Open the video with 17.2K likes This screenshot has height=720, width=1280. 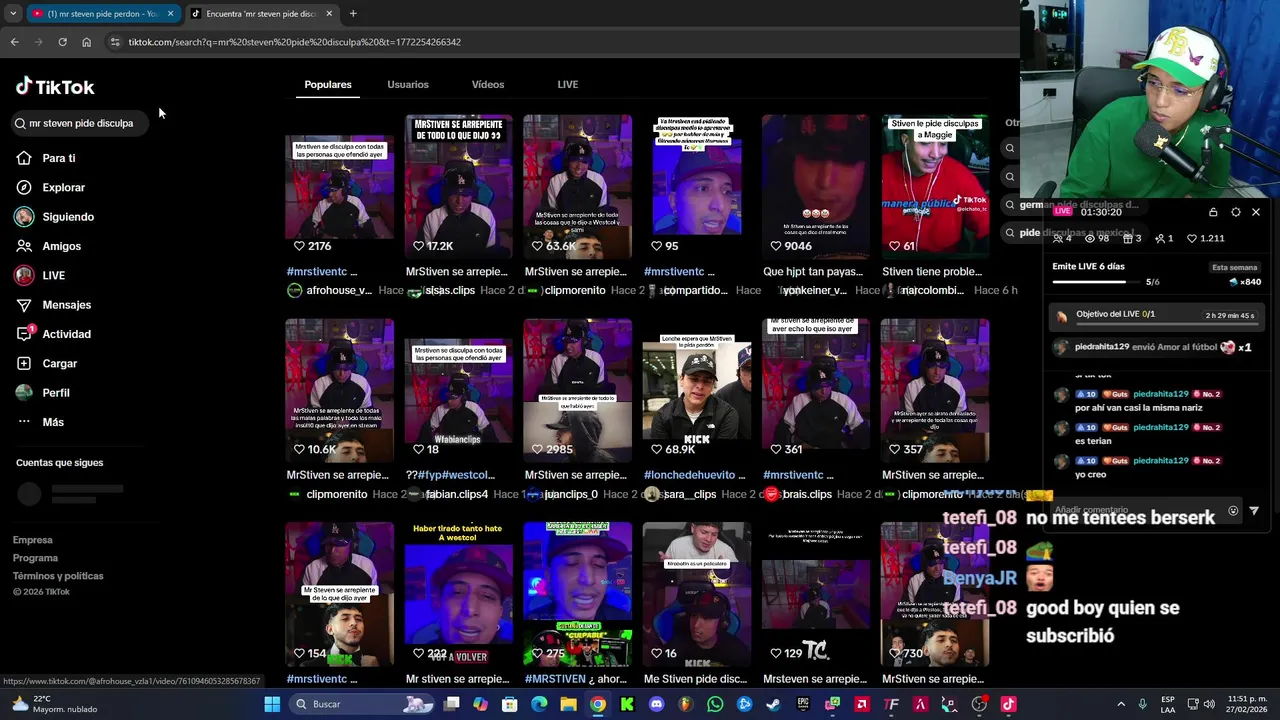pyautogui.click(x=458, y=186)
